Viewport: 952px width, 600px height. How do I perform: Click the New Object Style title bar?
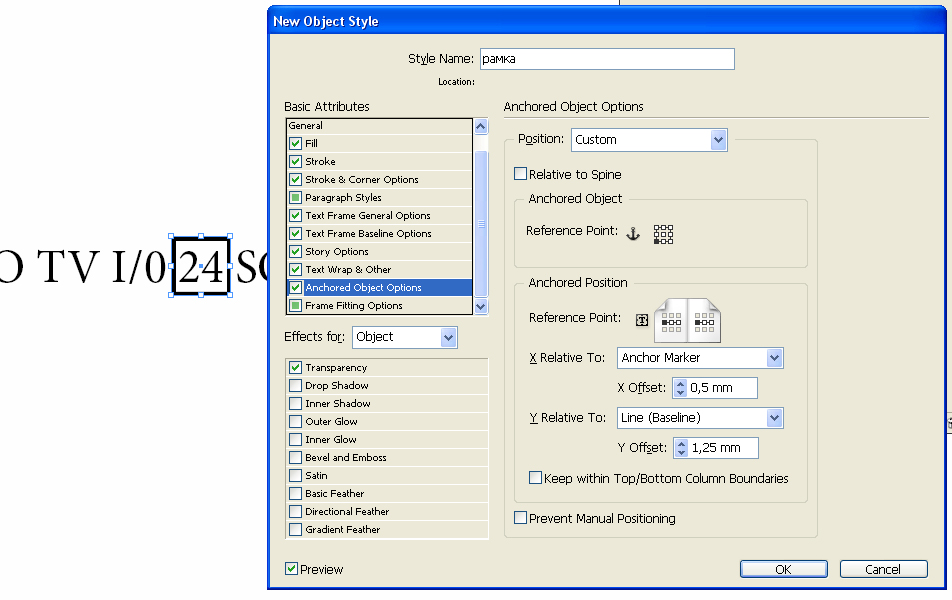(x=606, y=21)
